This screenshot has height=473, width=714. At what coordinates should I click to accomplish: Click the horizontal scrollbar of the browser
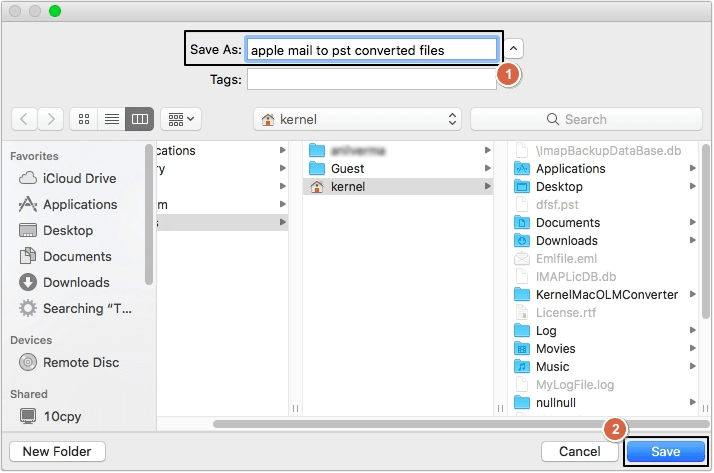461,424
